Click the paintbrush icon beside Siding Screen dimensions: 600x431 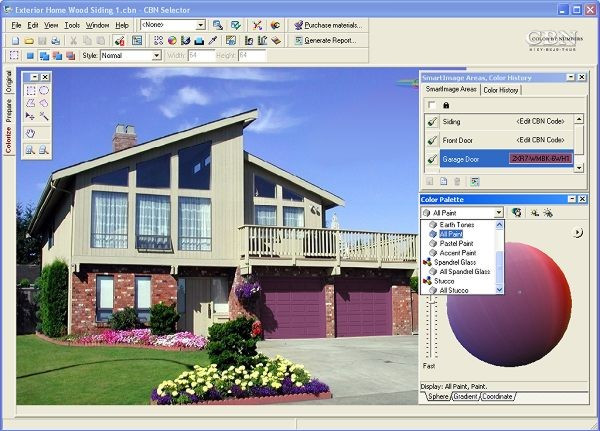(432, 122)
